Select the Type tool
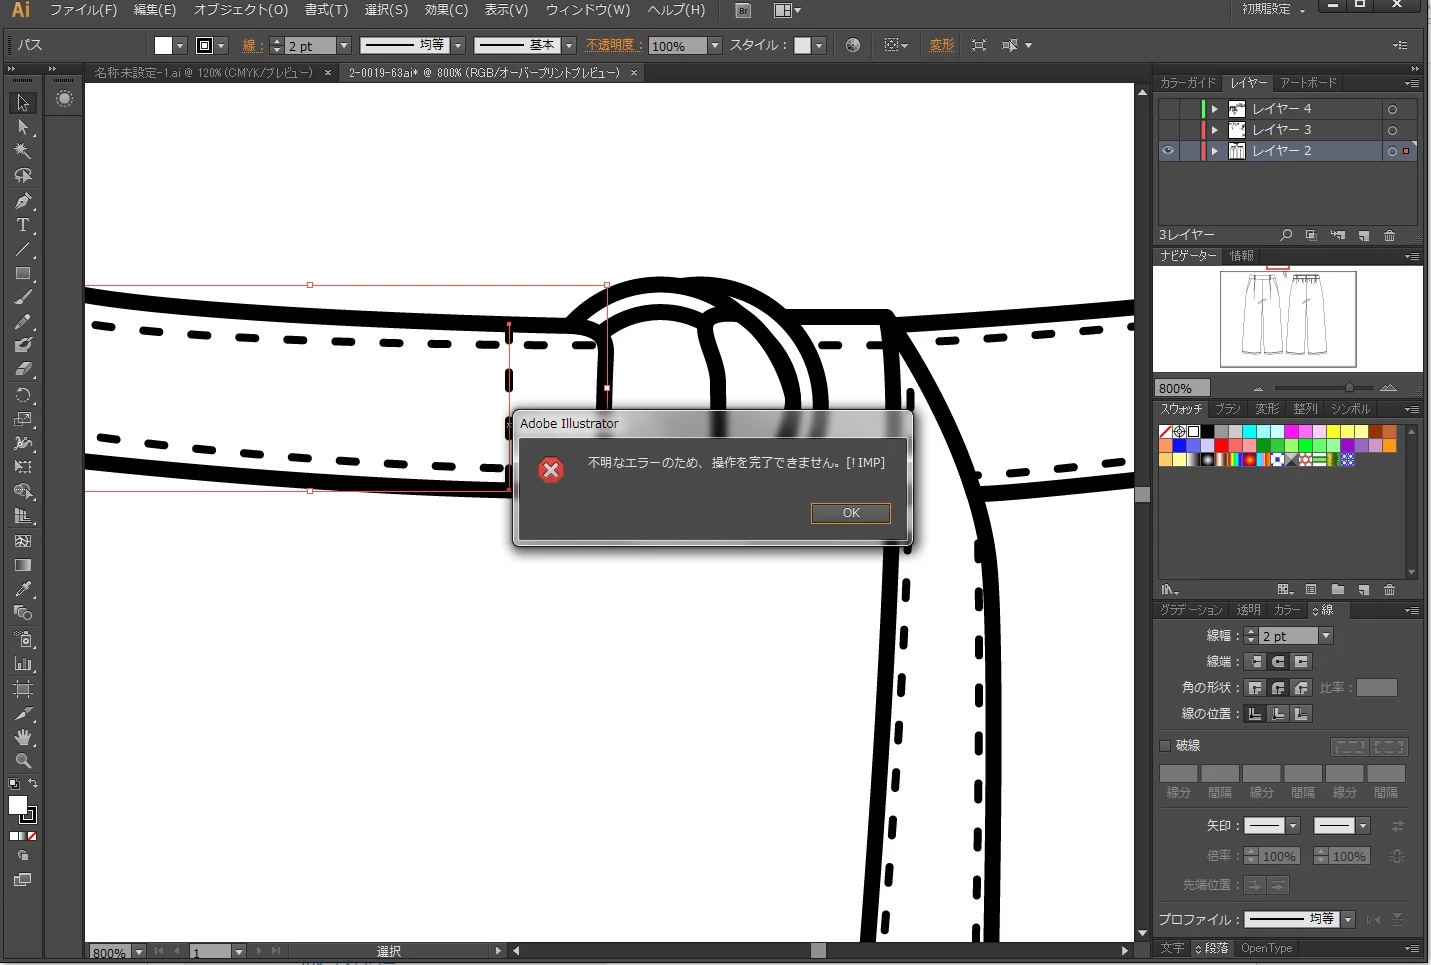This screenshot has width=1431, height=965. tap(23, 225)
